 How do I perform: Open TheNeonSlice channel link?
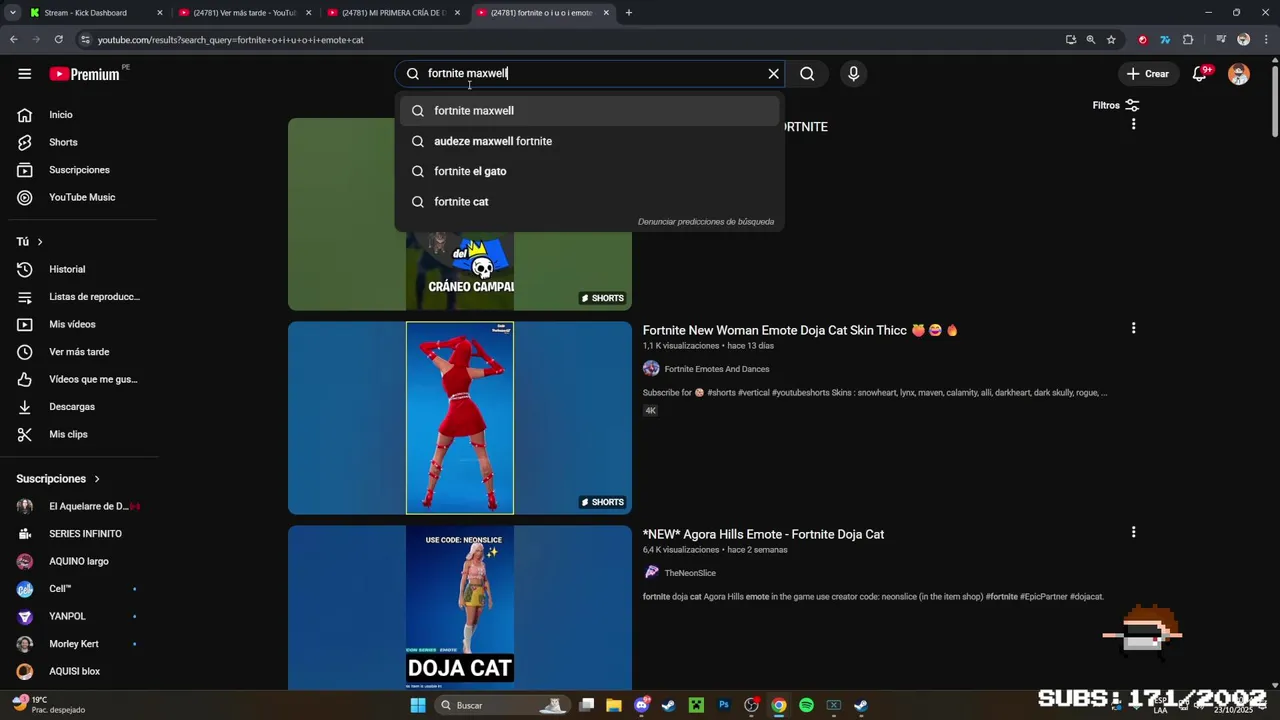pyautogui.click(x=690, y=573)
